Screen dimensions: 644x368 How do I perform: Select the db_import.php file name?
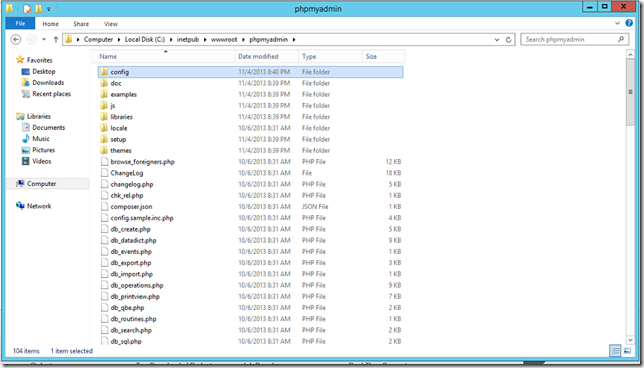(131, 274)
